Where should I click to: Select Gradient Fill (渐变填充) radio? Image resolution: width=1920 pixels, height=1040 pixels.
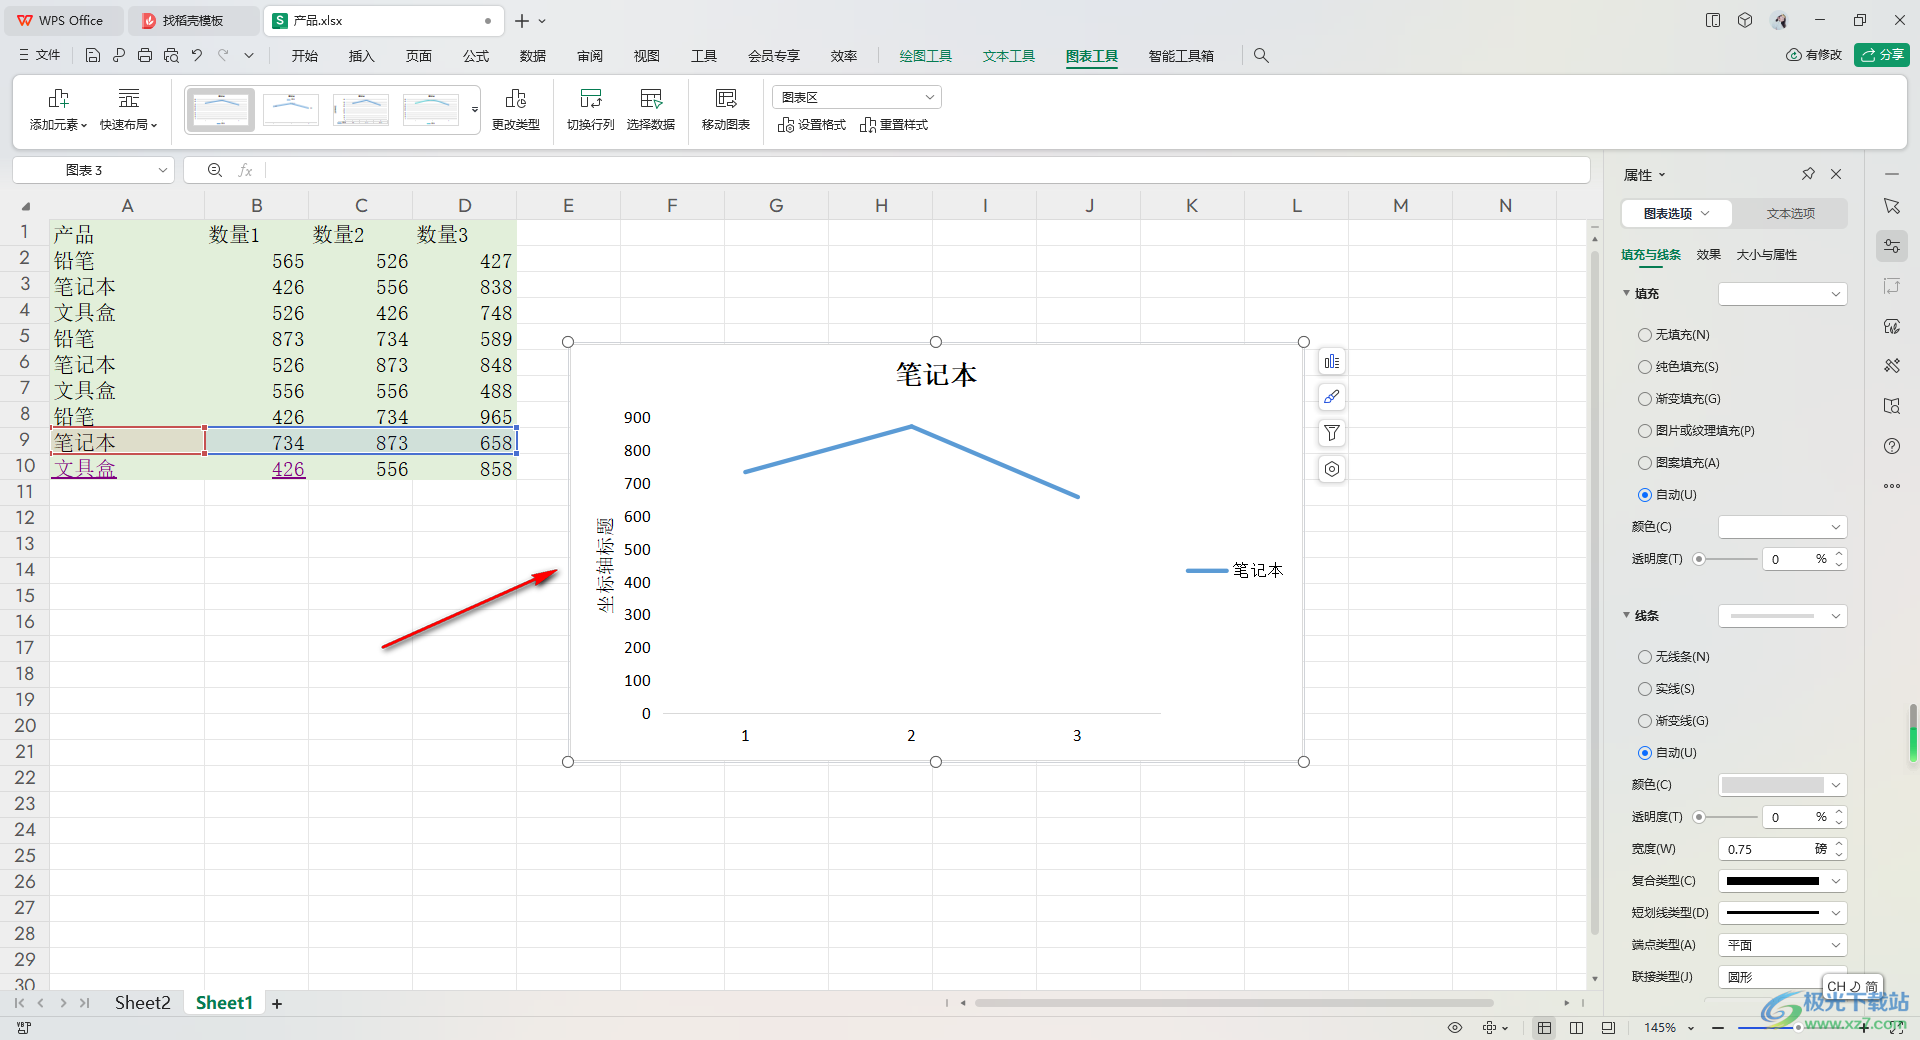pyautogui.click(x=1645, y=399)
